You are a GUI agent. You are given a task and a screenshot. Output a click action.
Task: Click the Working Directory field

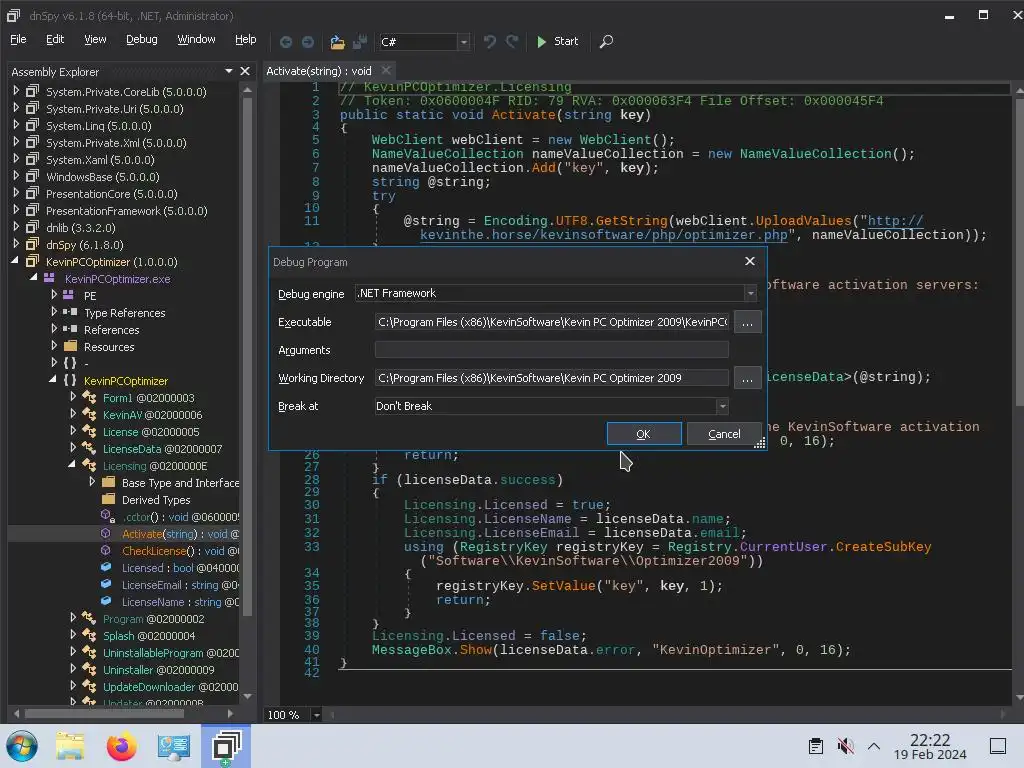[552, 378]
